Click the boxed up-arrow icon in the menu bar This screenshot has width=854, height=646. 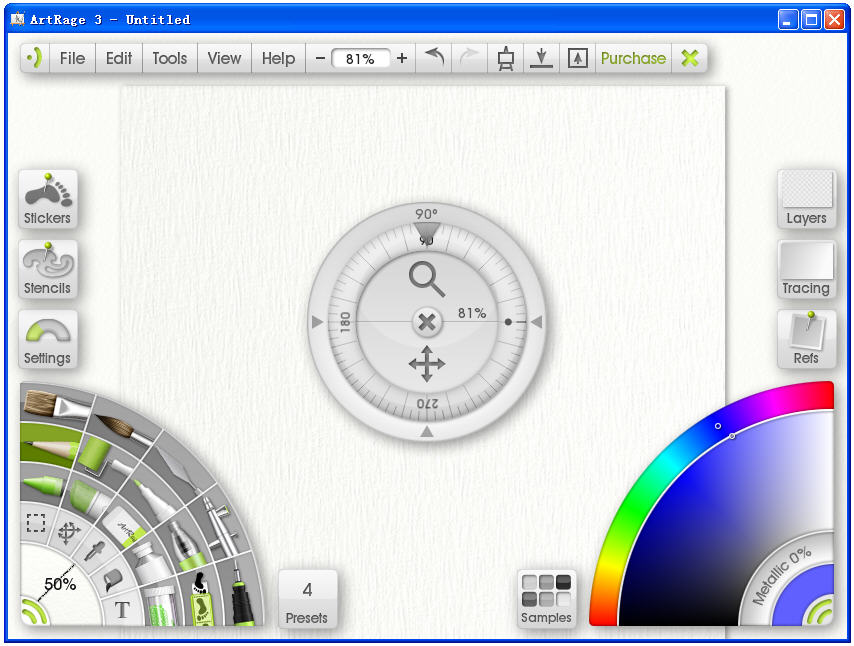(577, 58)
